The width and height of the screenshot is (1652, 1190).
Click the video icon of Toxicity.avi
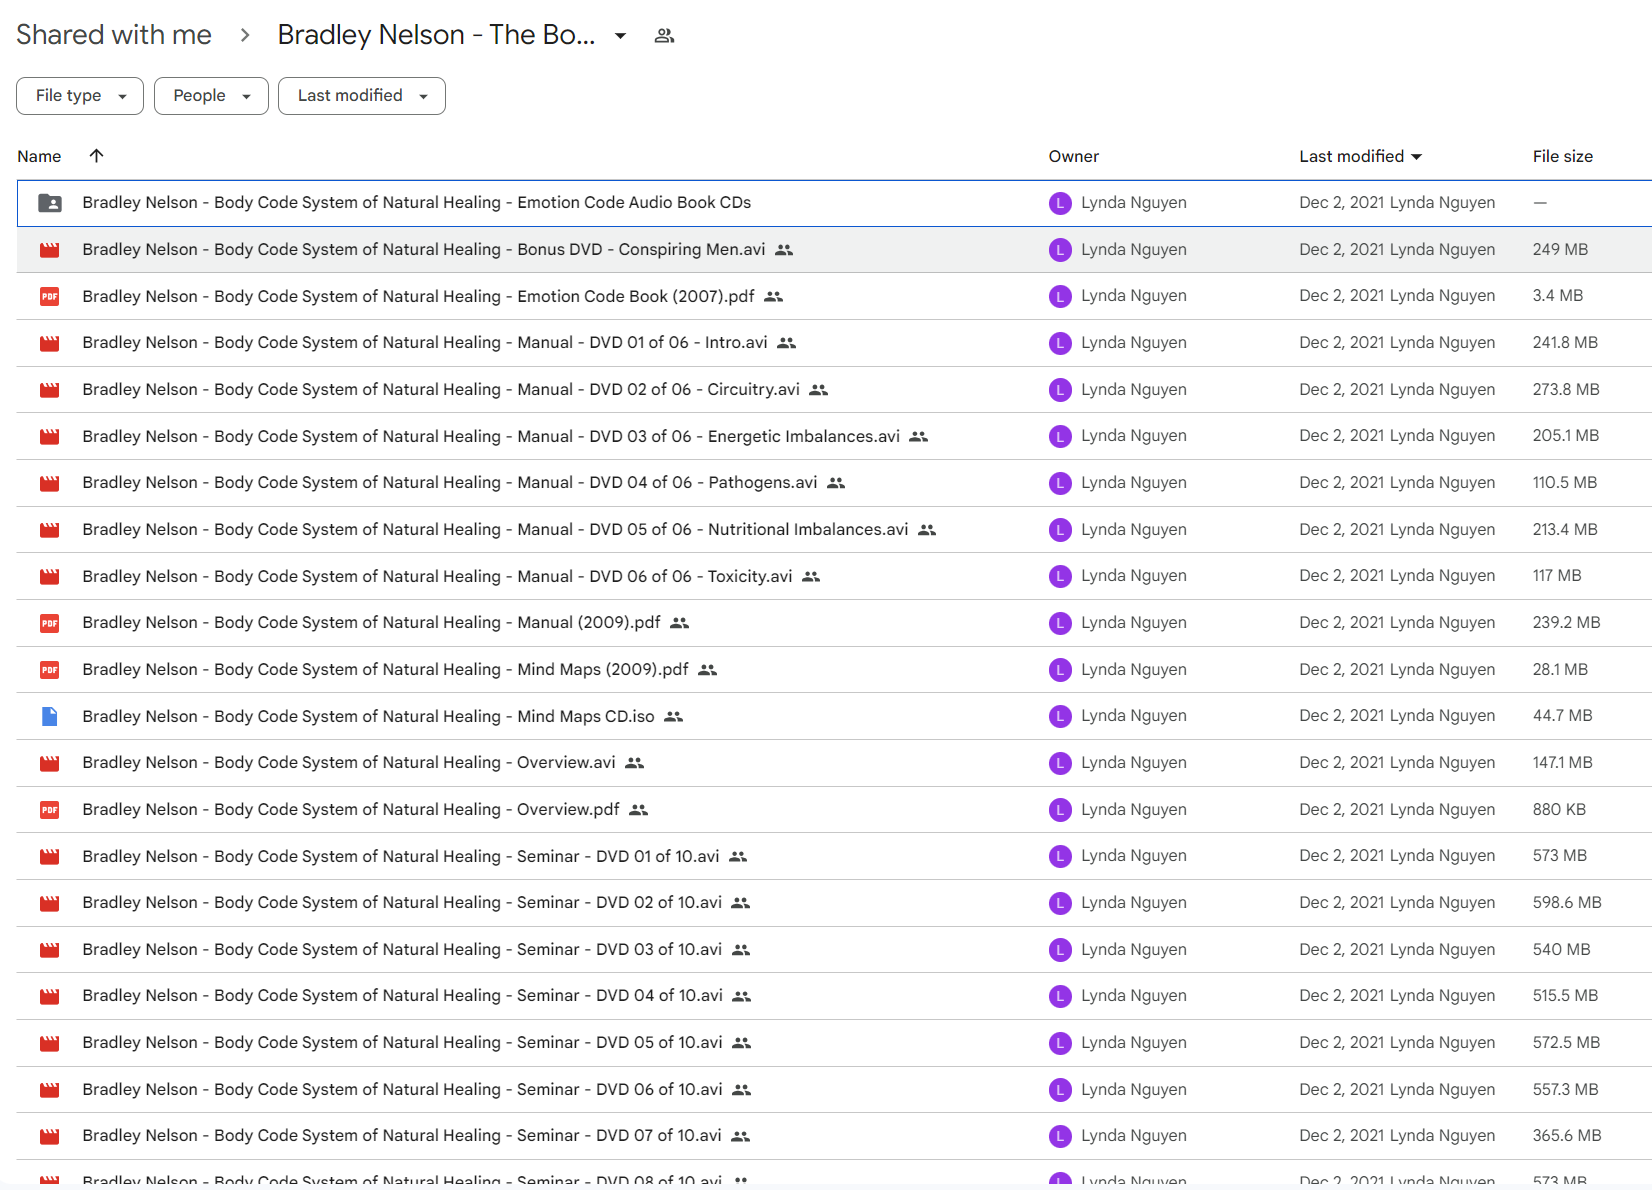coord(49,576)
